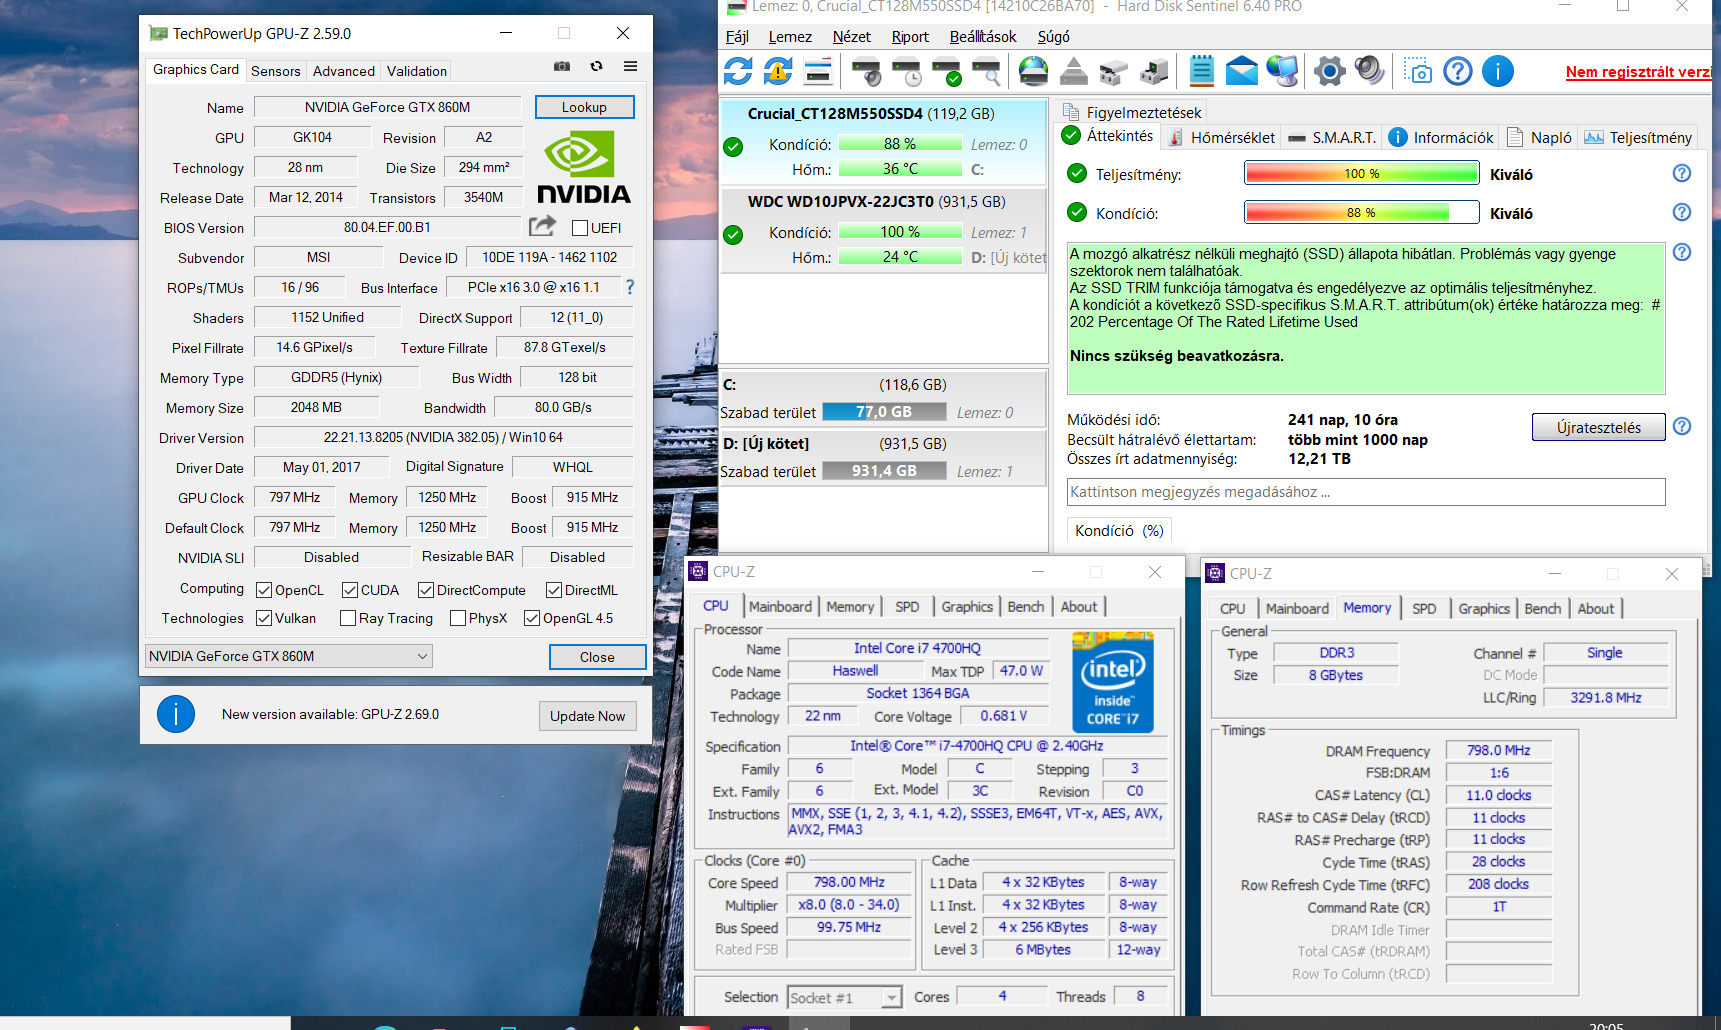Open the Nézet menu
Viewport: 1721px width, 1030px height.
point(852,37)
